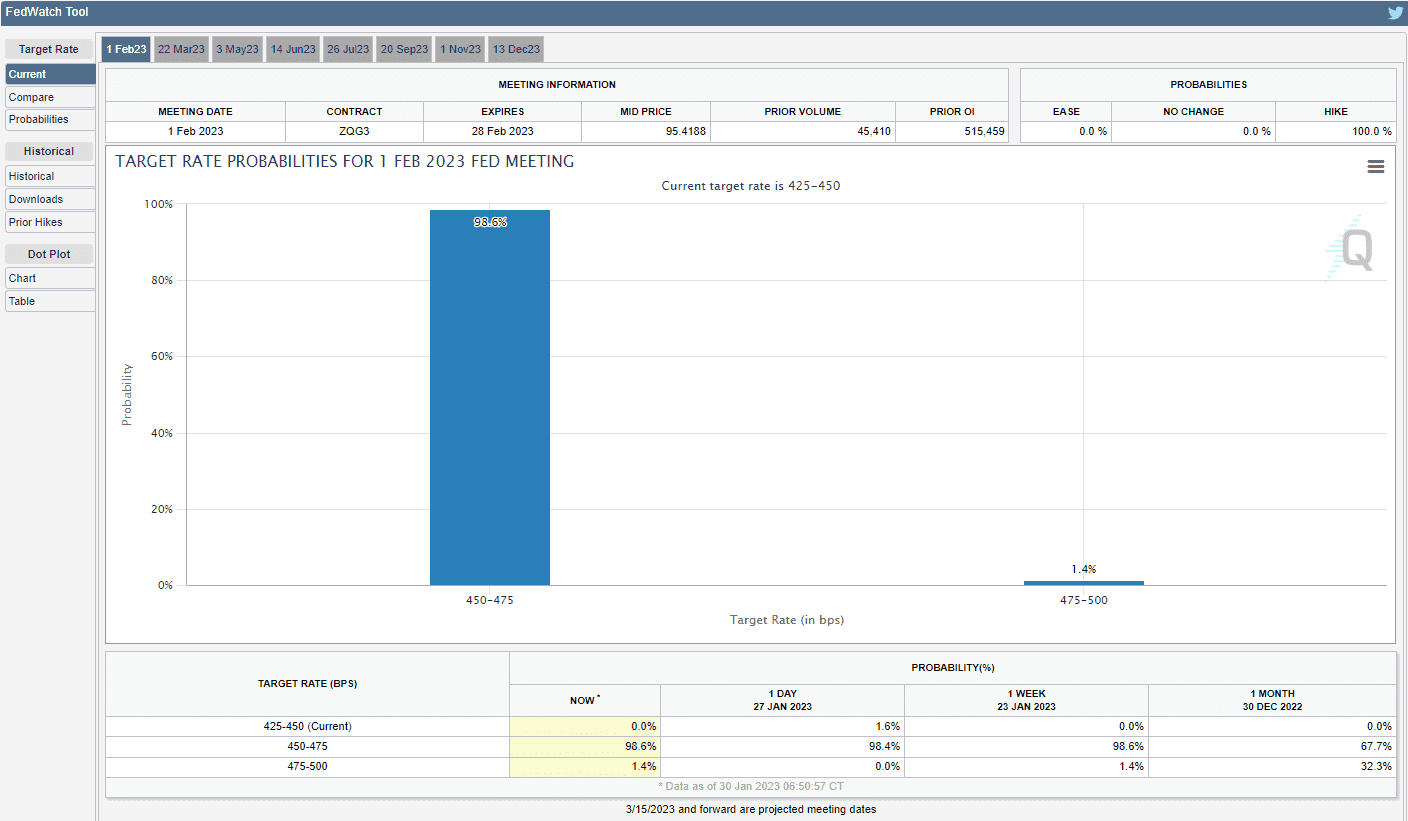Select the 22 Mar23 meeting tab

coord(181,49)
